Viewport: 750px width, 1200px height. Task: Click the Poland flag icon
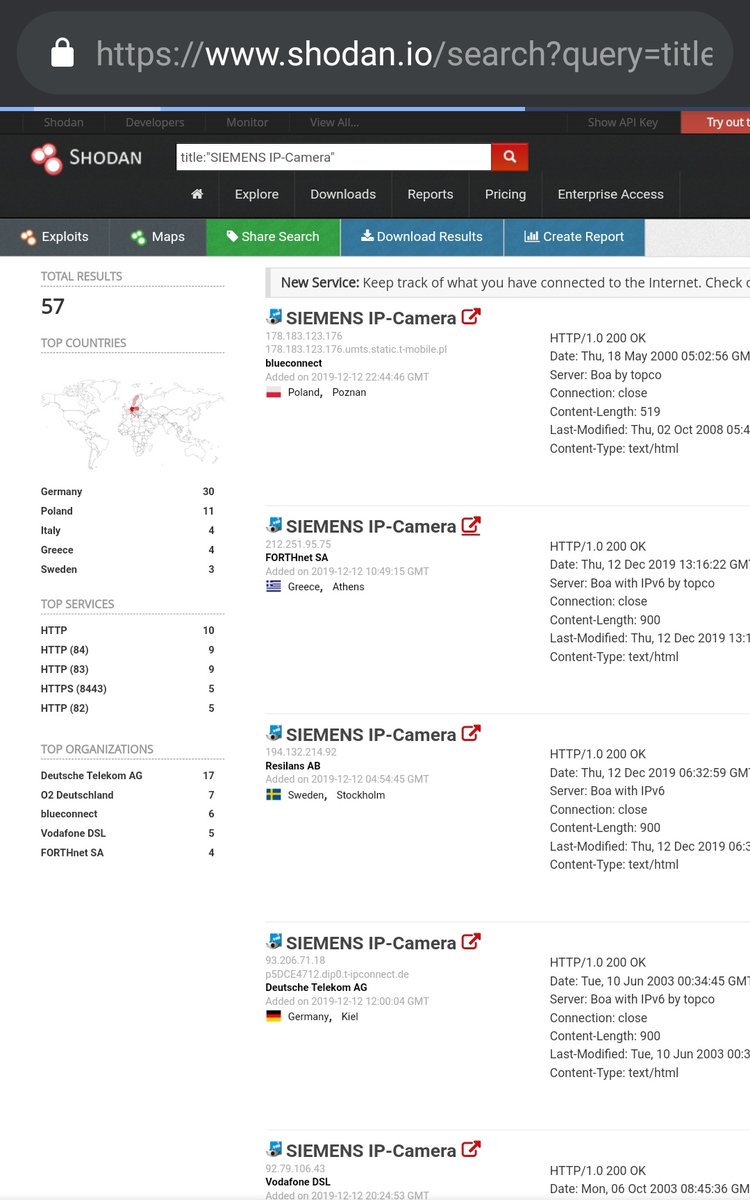[x=273, y=393]
